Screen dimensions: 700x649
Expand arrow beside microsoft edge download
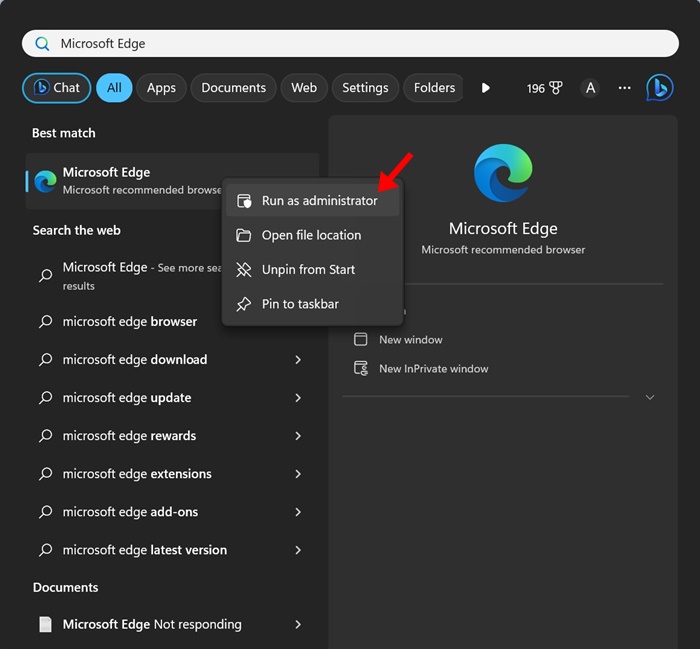(x=298, y=360)
